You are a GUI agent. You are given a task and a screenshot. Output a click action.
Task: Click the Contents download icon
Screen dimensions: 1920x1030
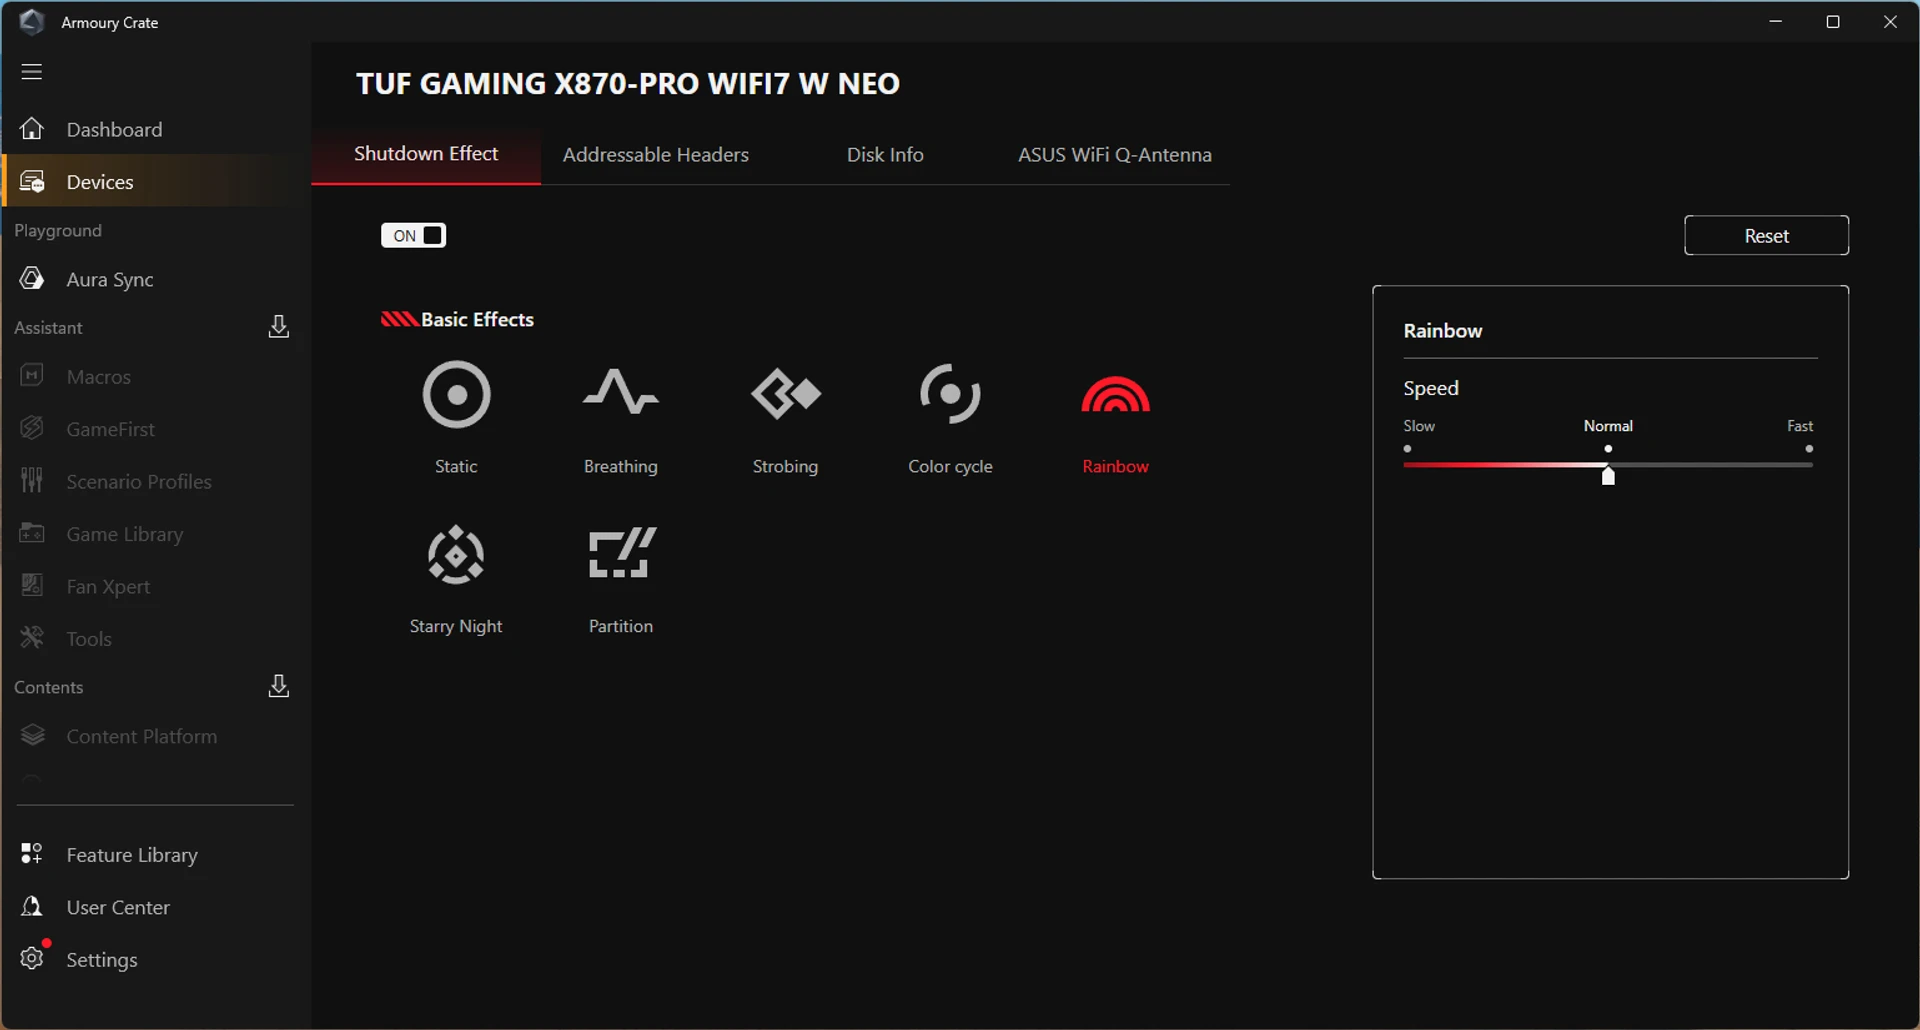pyautogui.click(x=279, y=686)
